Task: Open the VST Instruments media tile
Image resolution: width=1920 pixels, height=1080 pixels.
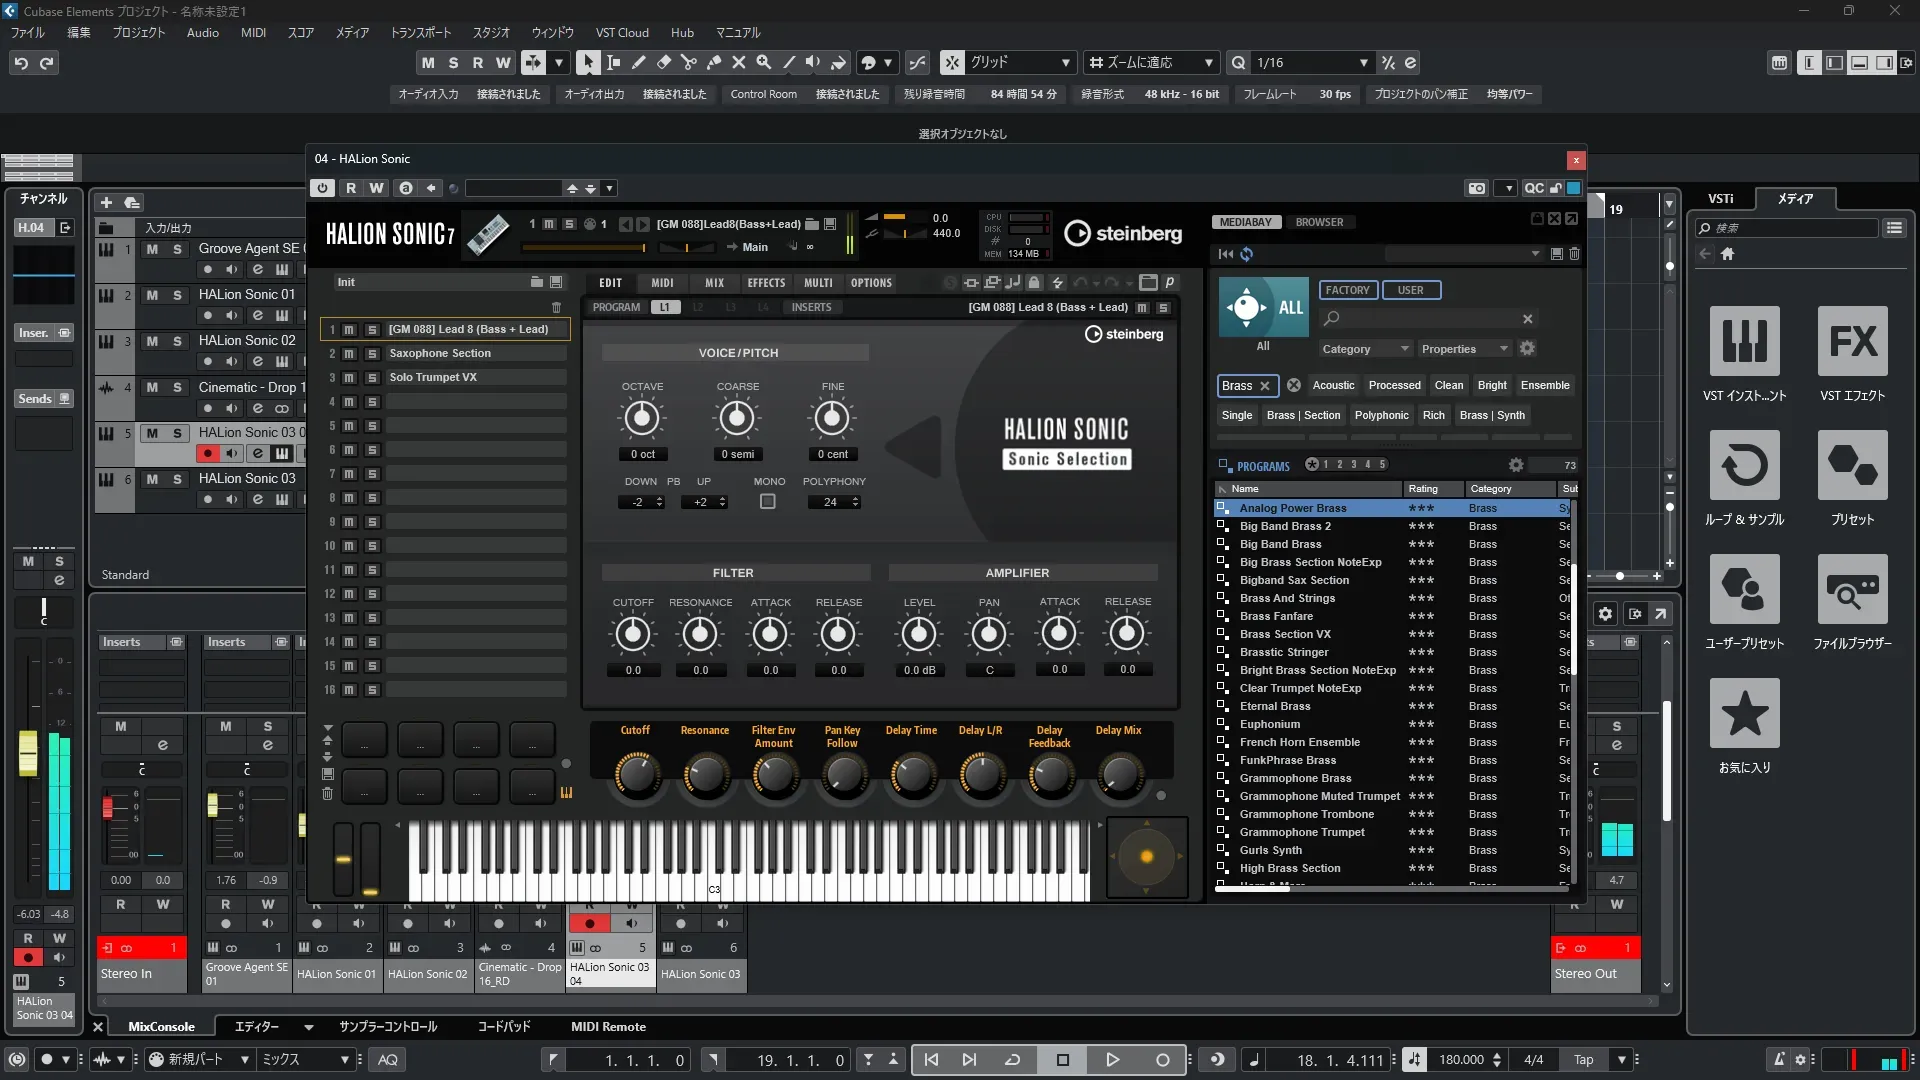Action: (1744, 342)
